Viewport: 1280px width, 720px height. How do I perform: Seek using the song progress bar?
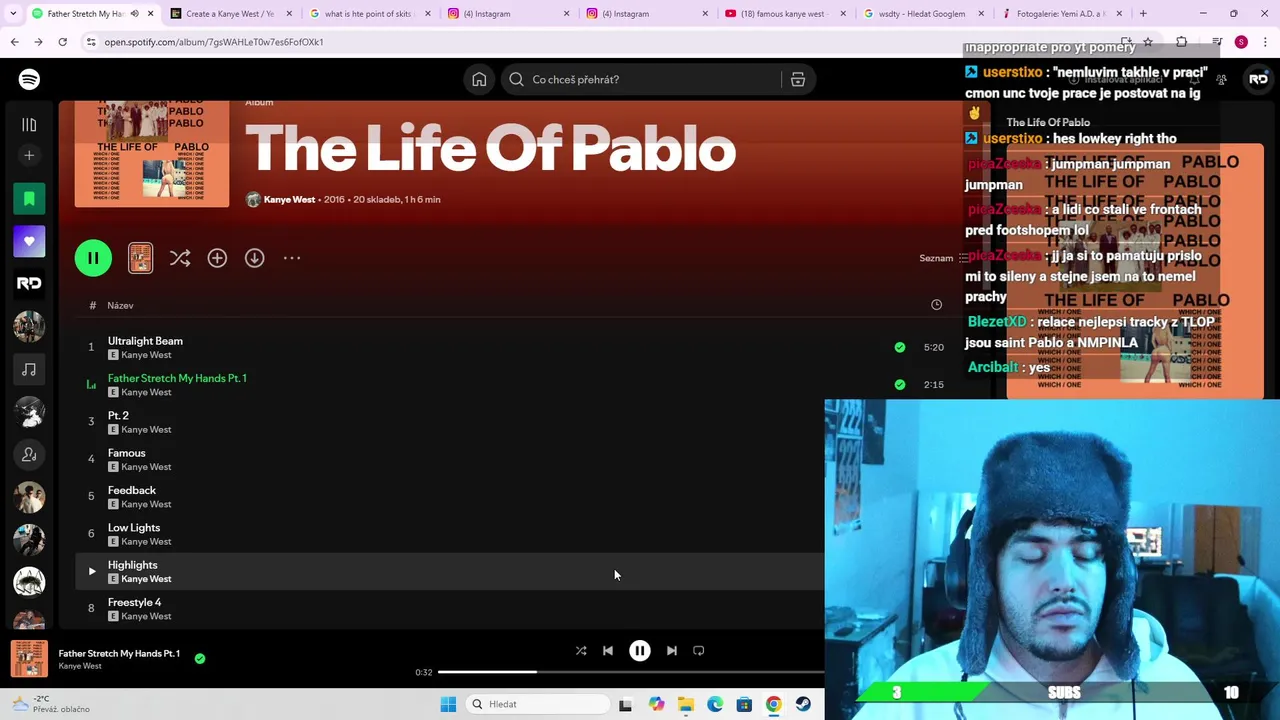[x=631, y=672]
